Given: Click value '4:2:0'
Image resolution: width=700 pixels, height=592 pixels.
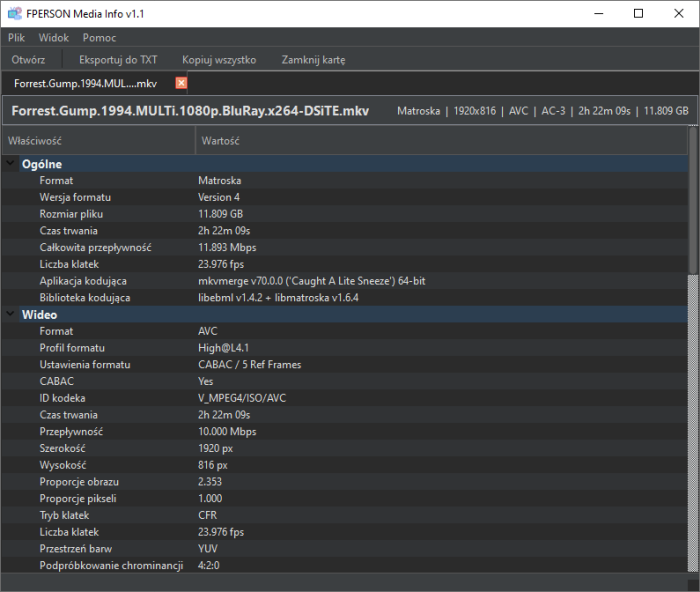Looking at the screenshot, I should pyautogui.click(x=208, y=565).
